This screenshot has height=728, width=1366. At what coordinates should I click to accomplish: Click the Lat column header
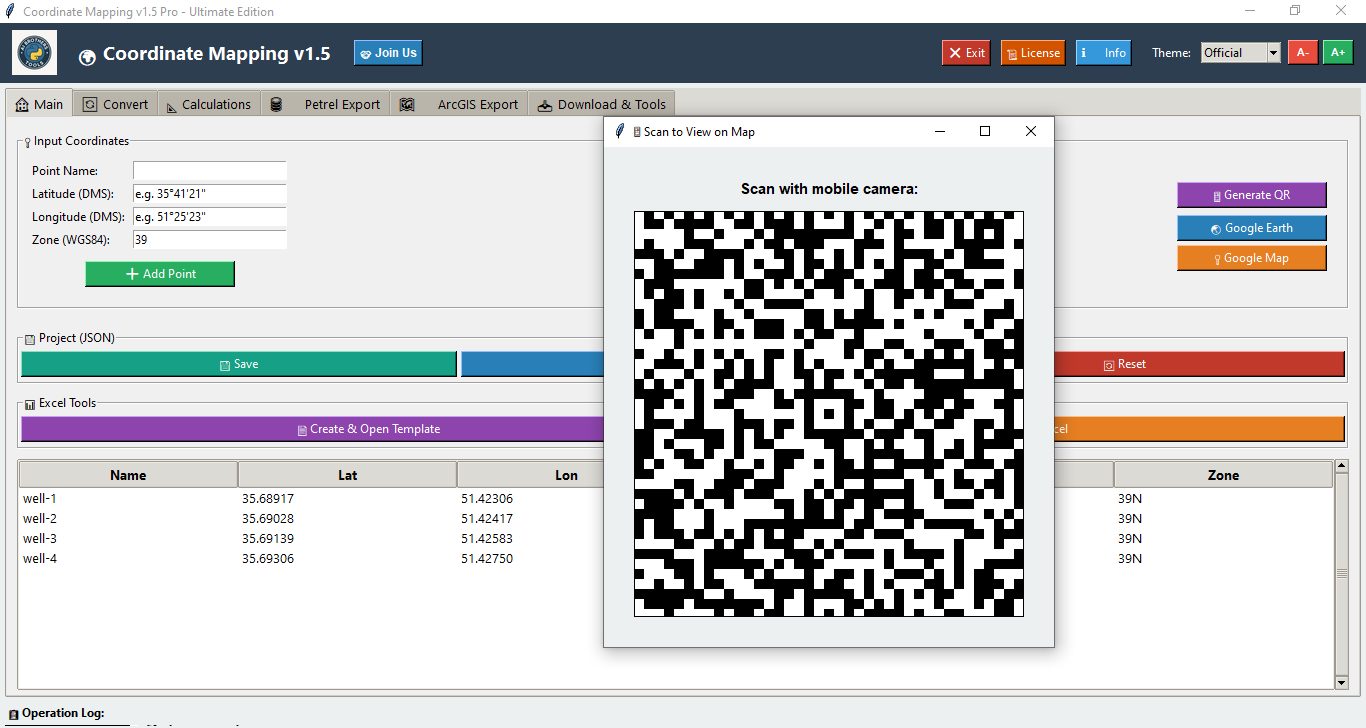point(347,475)
